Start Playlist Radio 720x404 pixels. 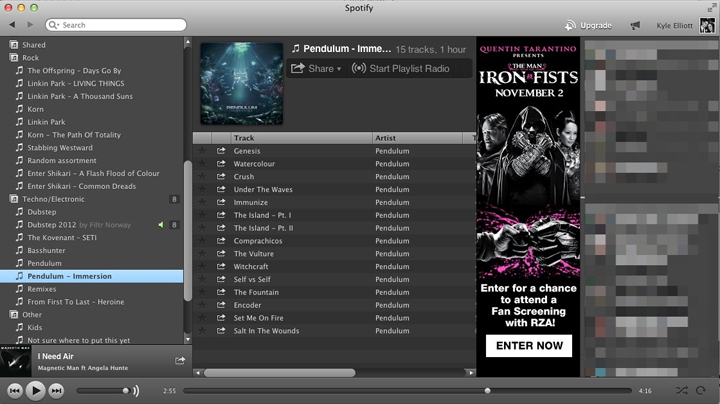(400, 68)
